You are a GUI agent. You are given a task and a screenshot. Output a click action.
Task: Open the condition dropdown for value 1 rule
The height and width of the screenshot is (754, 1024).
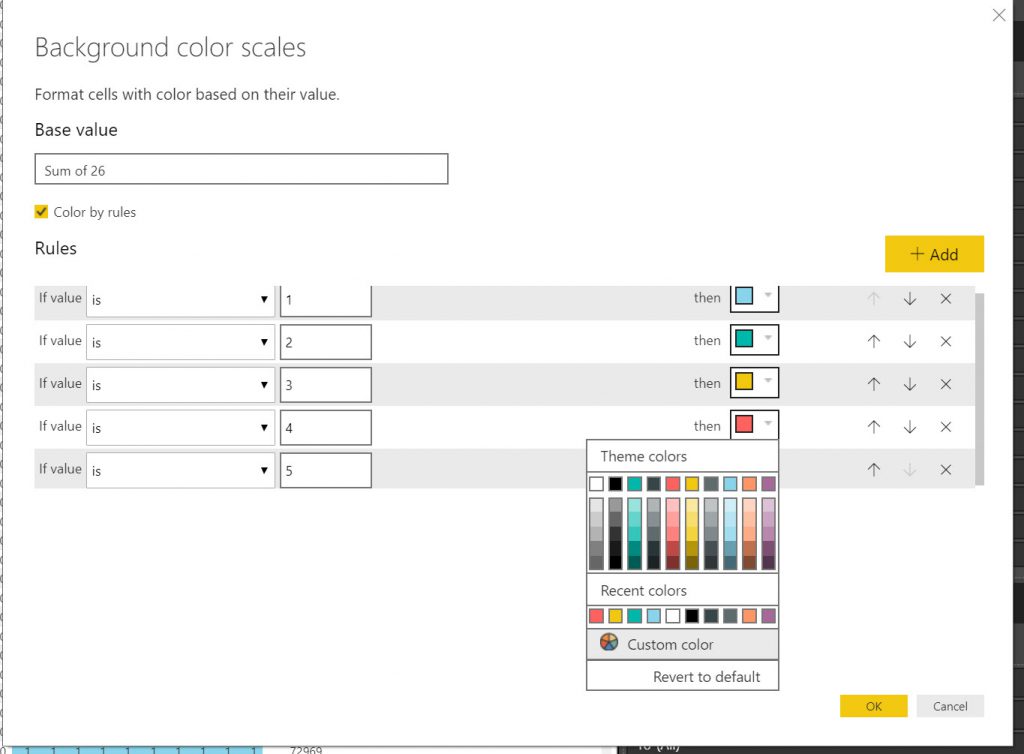click(180, 299)
